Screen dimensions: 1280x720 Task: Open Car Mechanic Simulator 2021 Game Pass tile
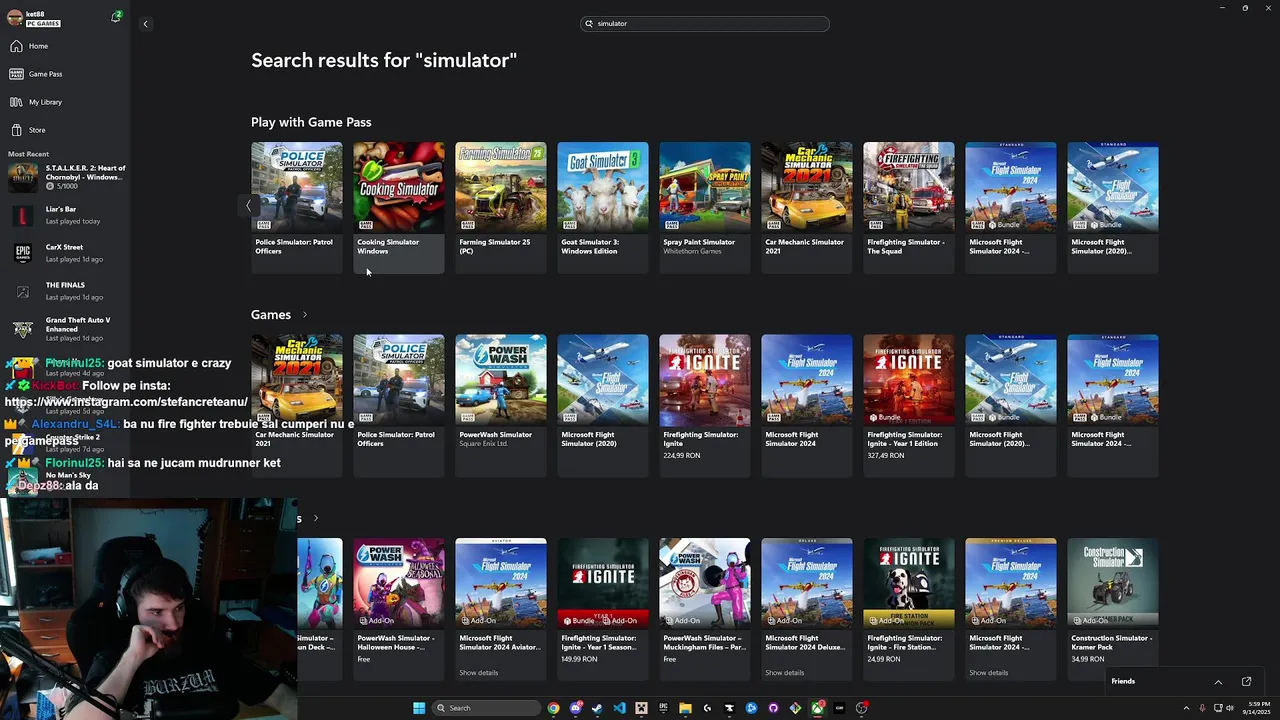click(807, 206)
